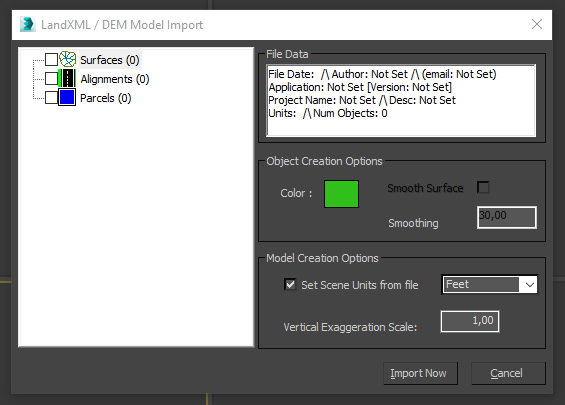The width and height of the screenshot is (565, 405).
Task: Click the Units: Num Objects: 0 line
Action: (328, 113)
